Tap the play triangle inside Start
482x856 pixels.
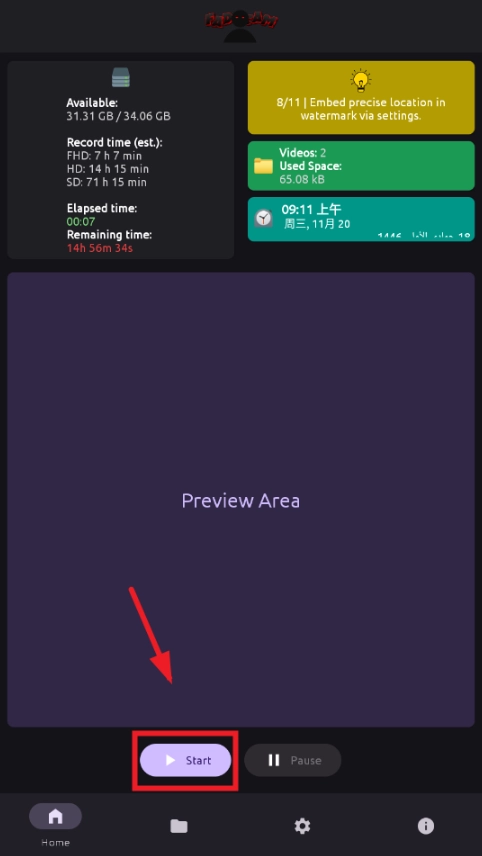tap(170, 760)
